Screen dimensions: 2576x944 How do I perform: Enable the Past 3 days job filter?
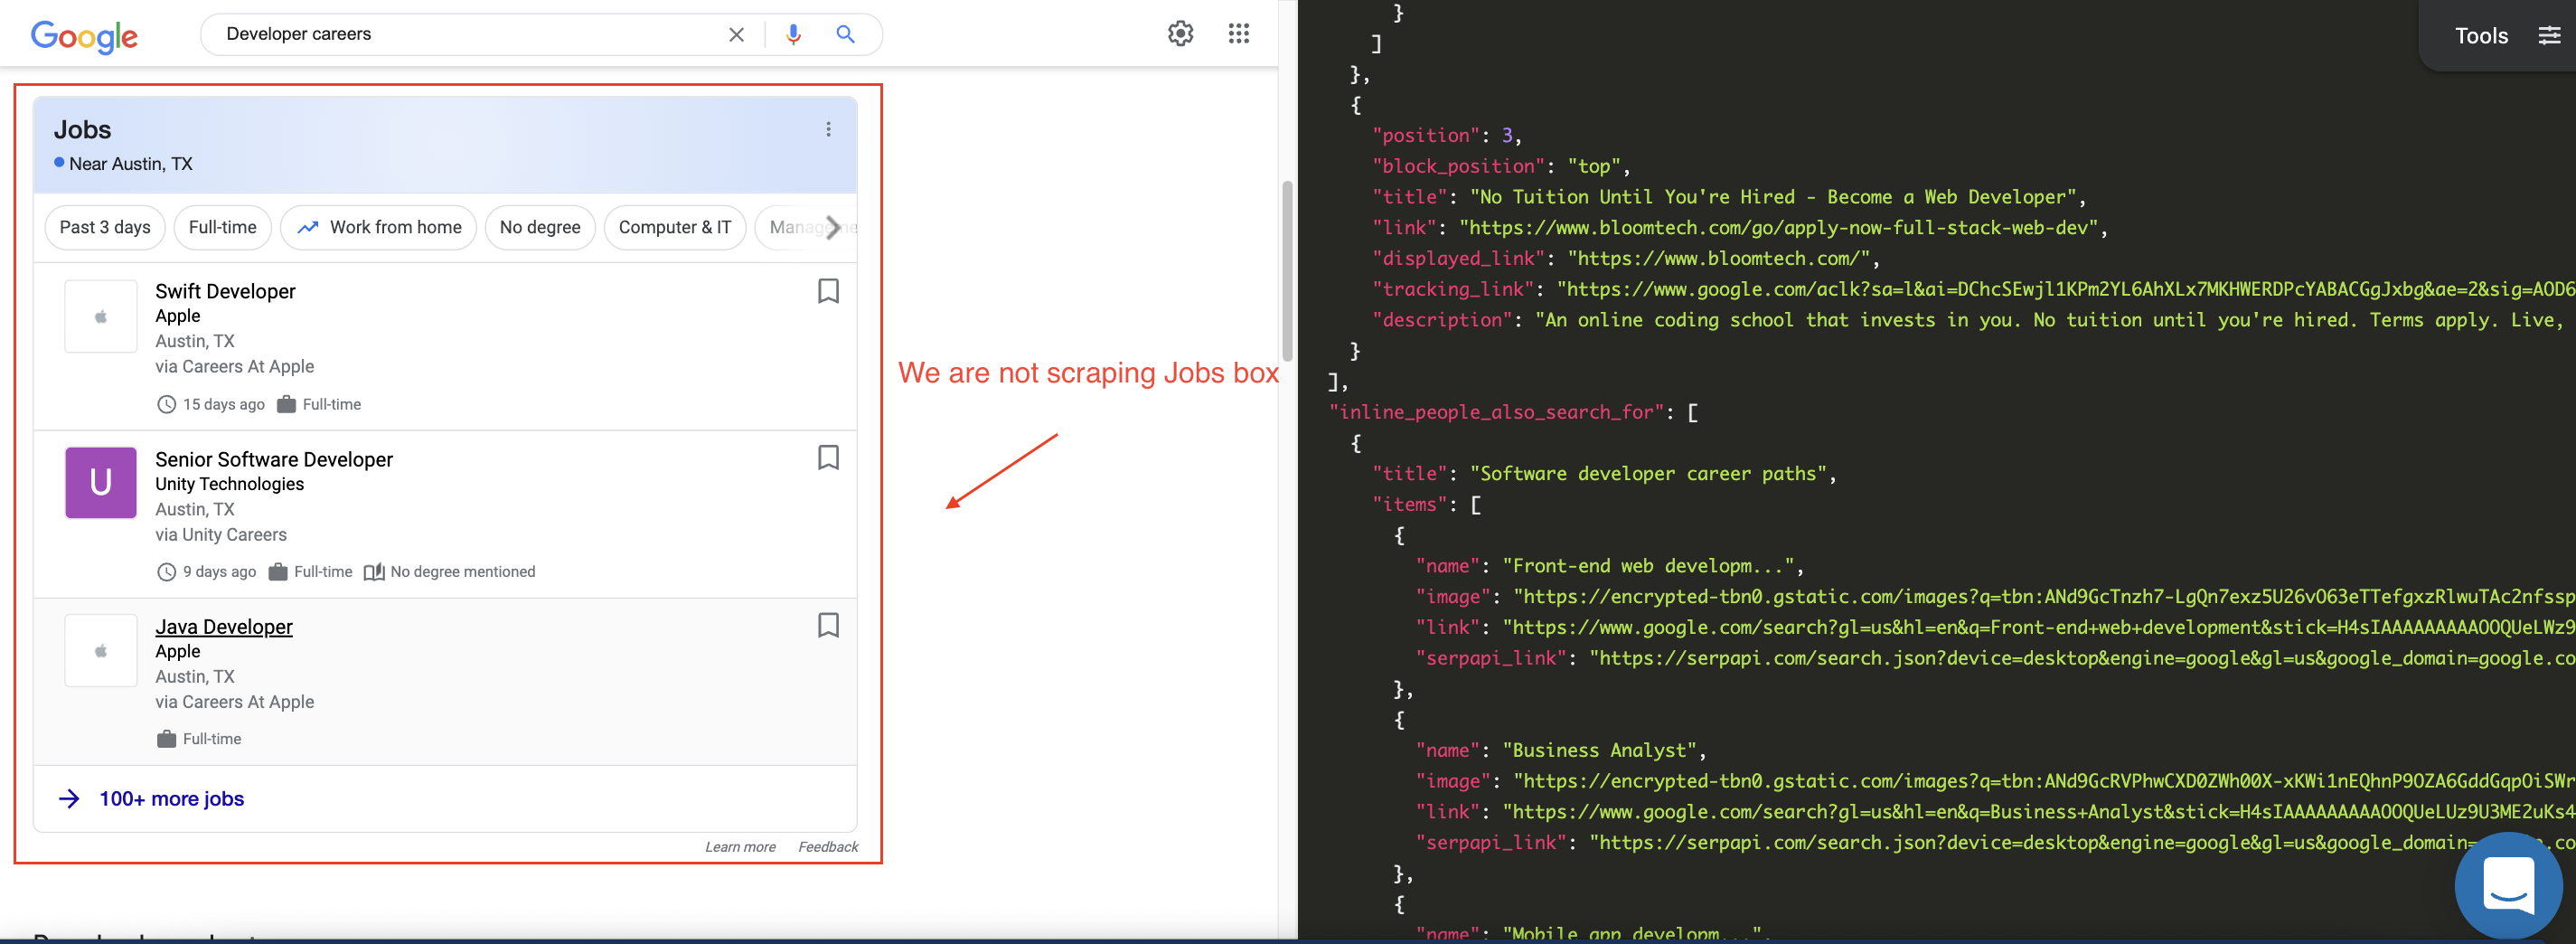(x=104, y=227)
